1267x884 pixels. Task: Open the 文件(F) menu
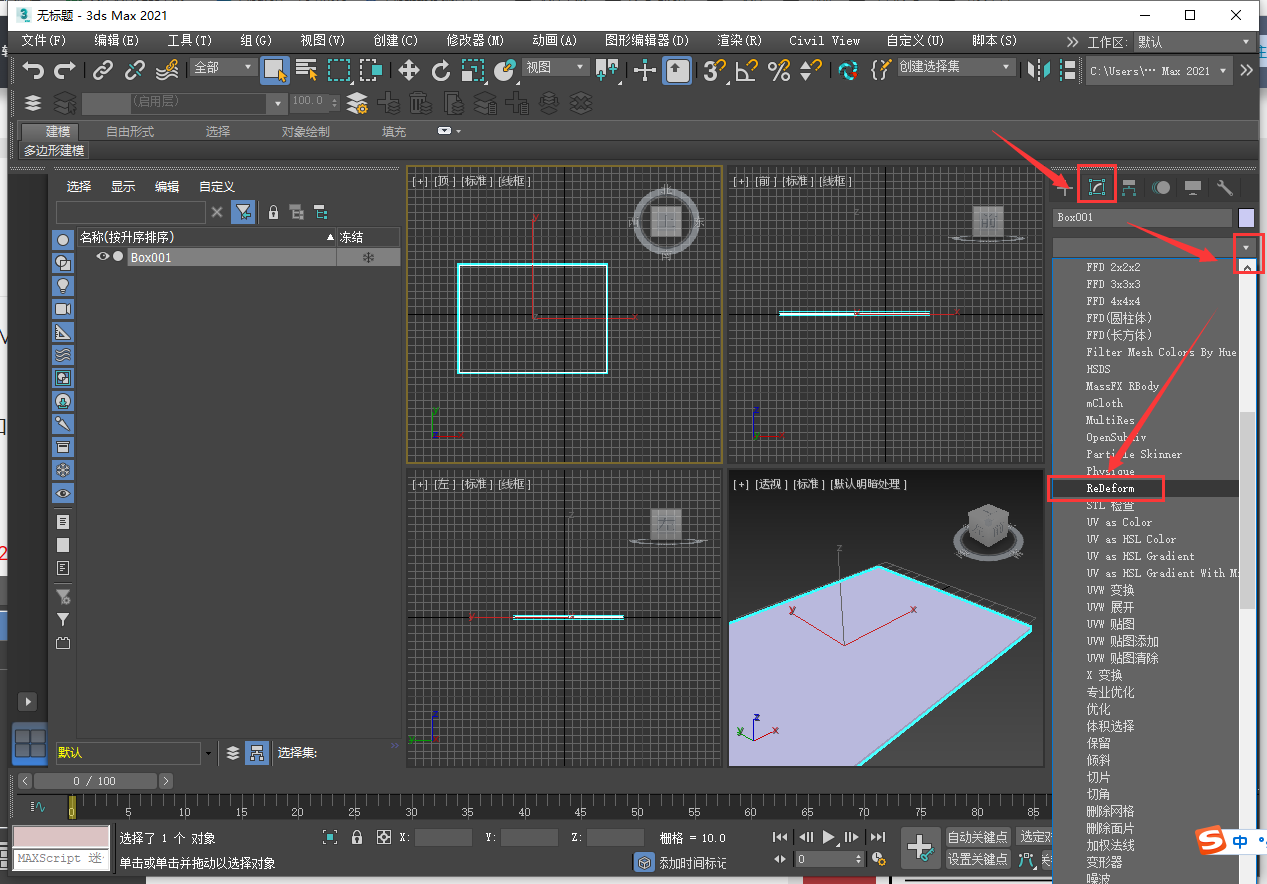(44, 41)
